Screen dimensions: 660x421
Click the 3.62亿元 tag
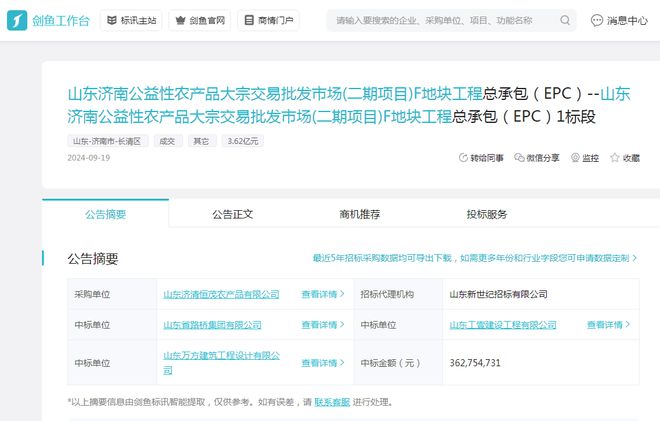click(243, 141)
